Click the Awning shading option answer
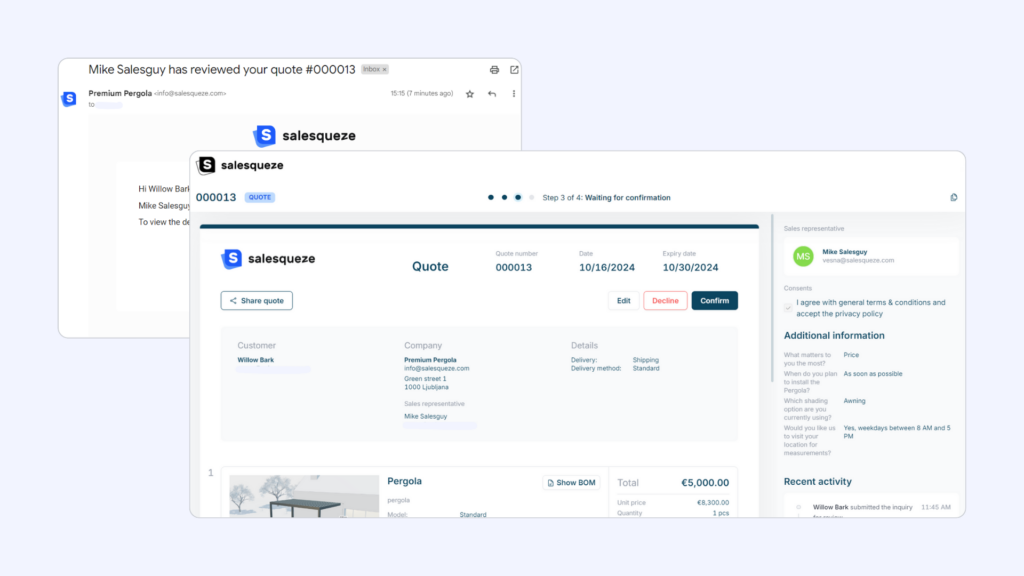The image size is (1024, 576). point(854,401)
